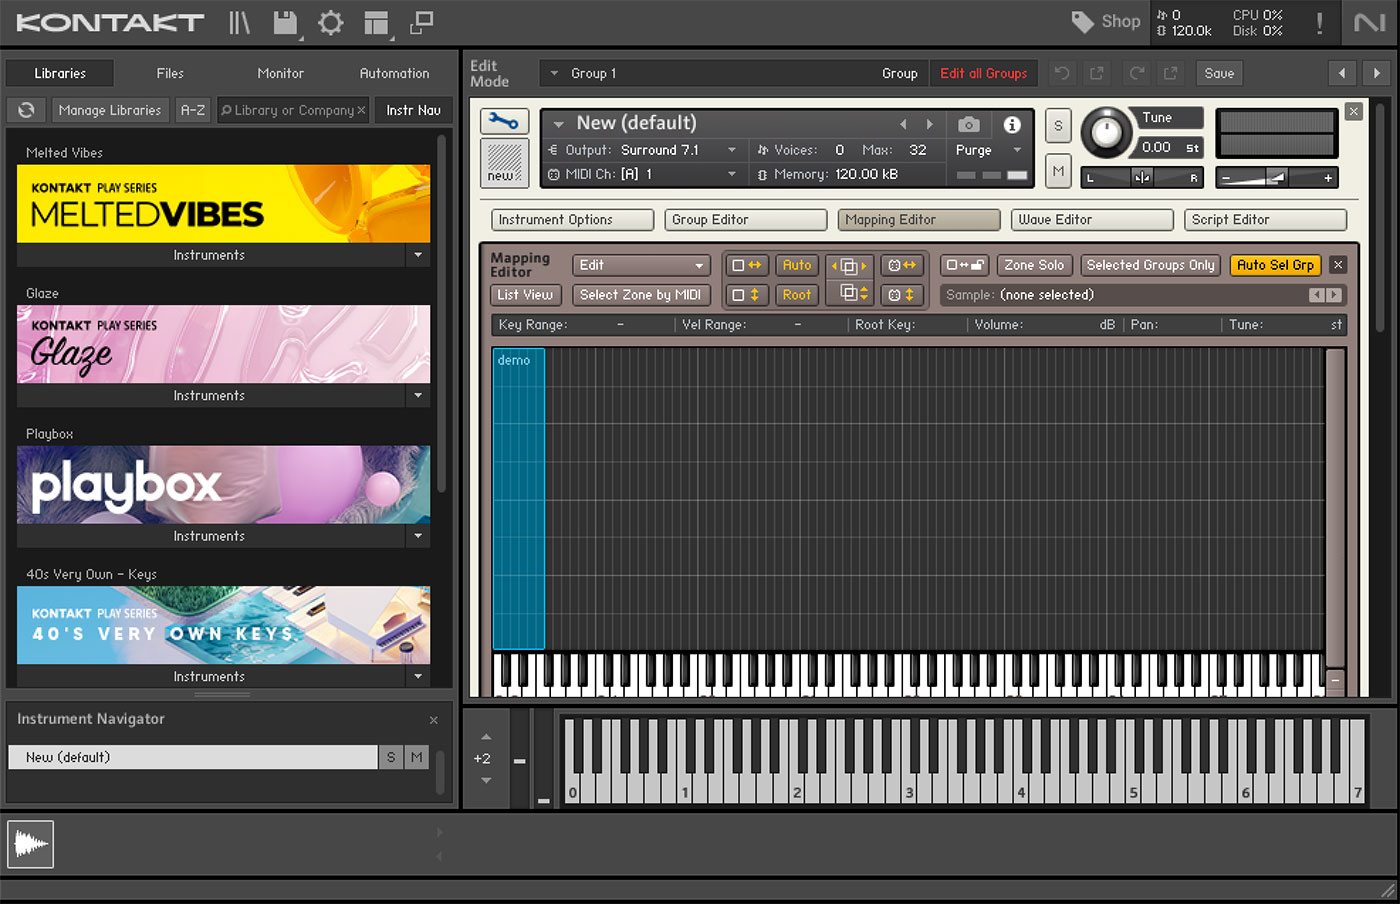Open the Group 1 selector dropdown
This screenshot has width=1400, height=904.
[554, 73]
